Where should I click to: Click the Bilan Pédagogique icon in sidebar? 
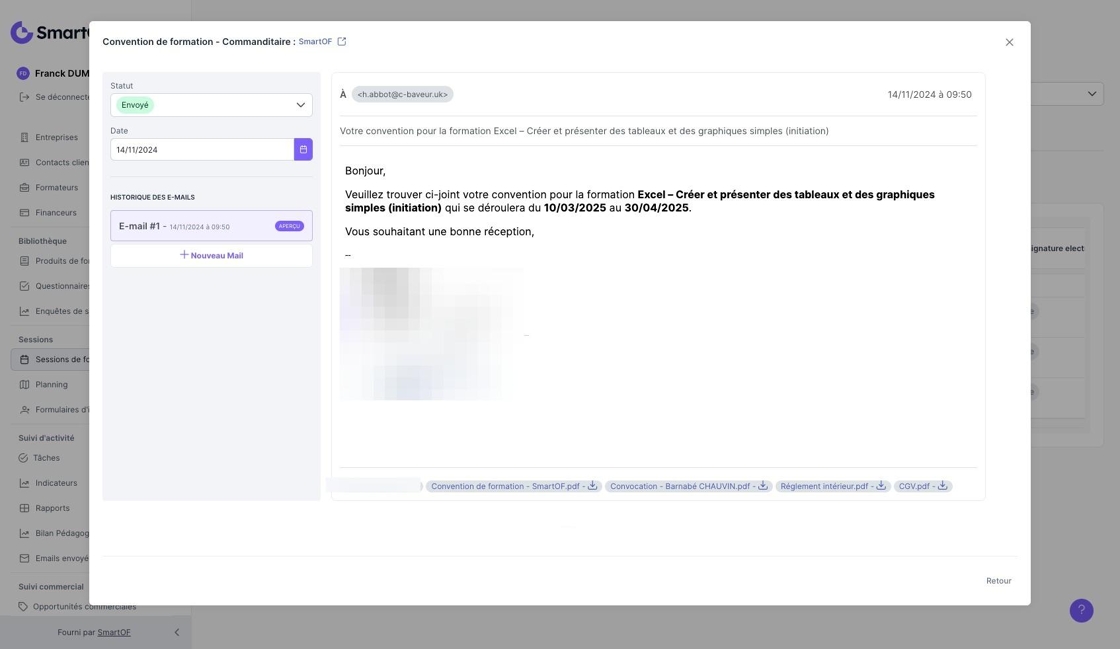(x=24, y=533)
